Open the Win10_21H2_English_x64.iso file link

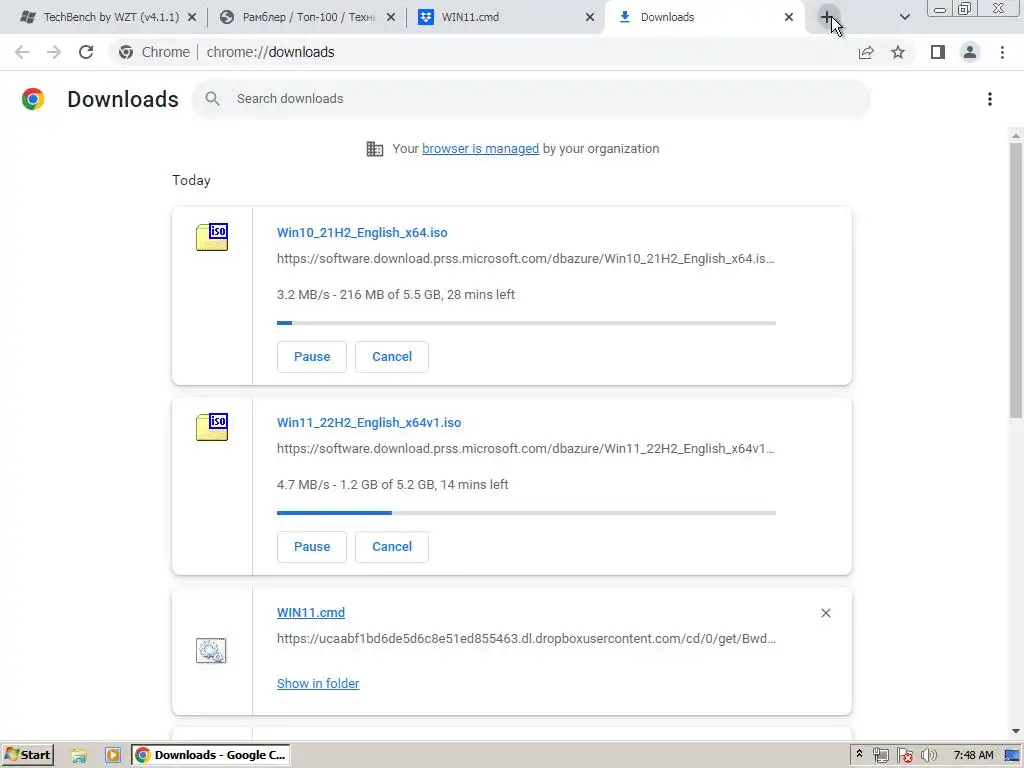point(362,232)
